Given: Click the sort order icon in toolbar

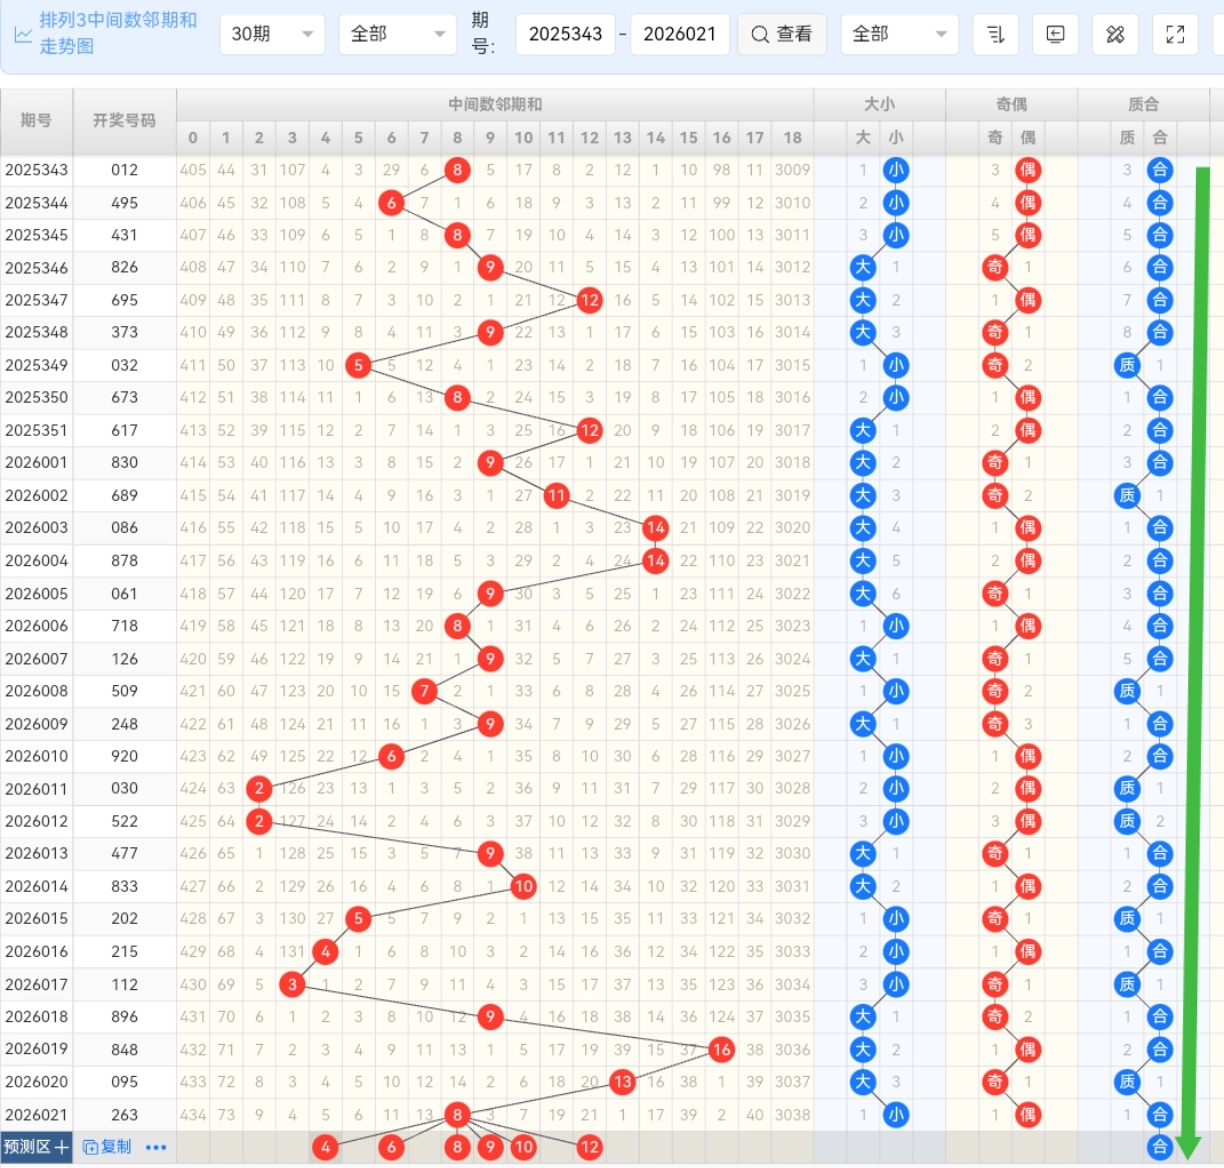Looking at the screenshot, I should [994, 35].
